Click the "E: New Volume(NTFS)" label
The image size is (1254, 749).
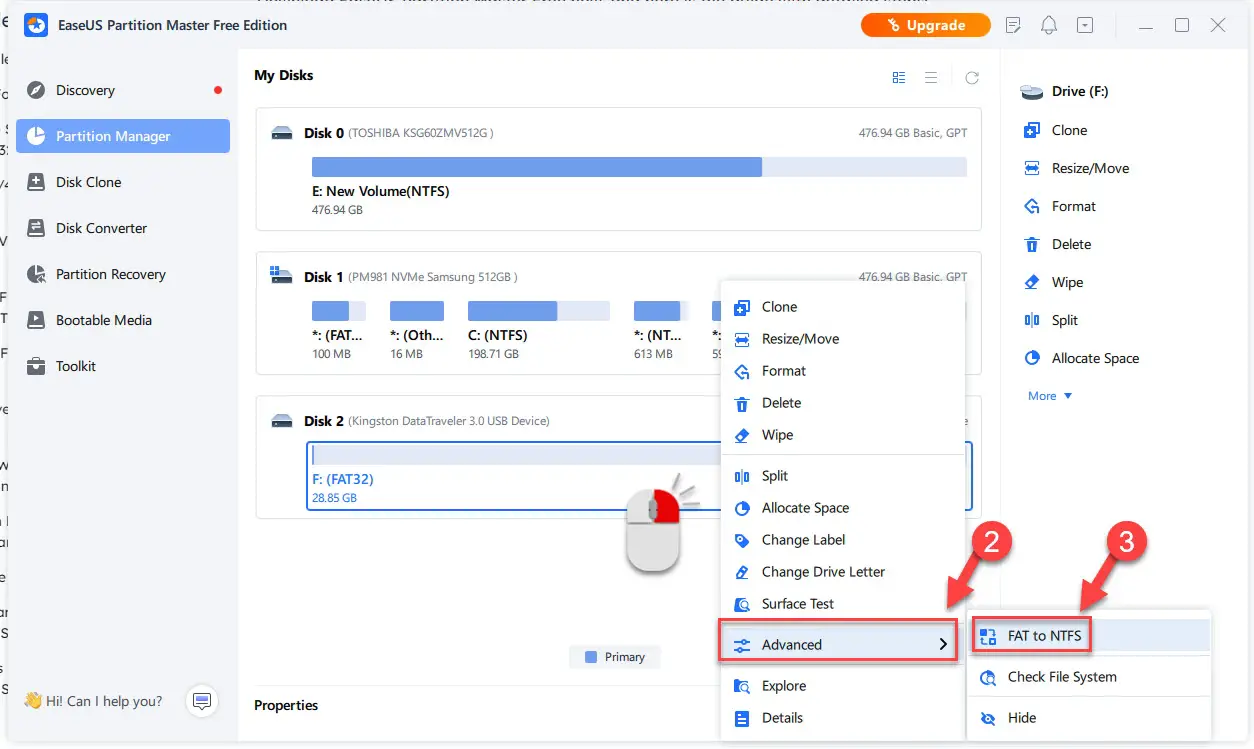[x=381, y=191]
